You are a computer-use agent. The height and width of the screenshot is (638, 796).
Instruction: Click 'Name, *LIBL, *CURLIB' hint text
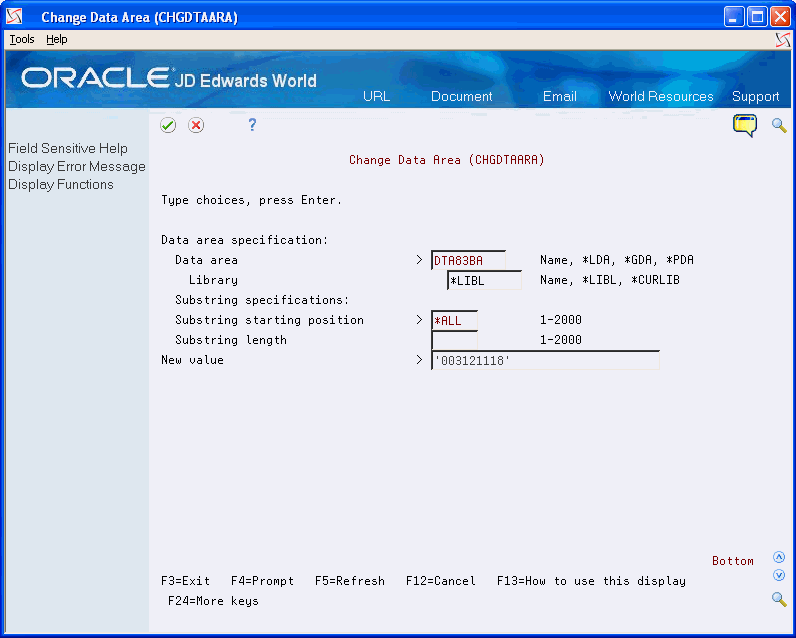(610, 280)
